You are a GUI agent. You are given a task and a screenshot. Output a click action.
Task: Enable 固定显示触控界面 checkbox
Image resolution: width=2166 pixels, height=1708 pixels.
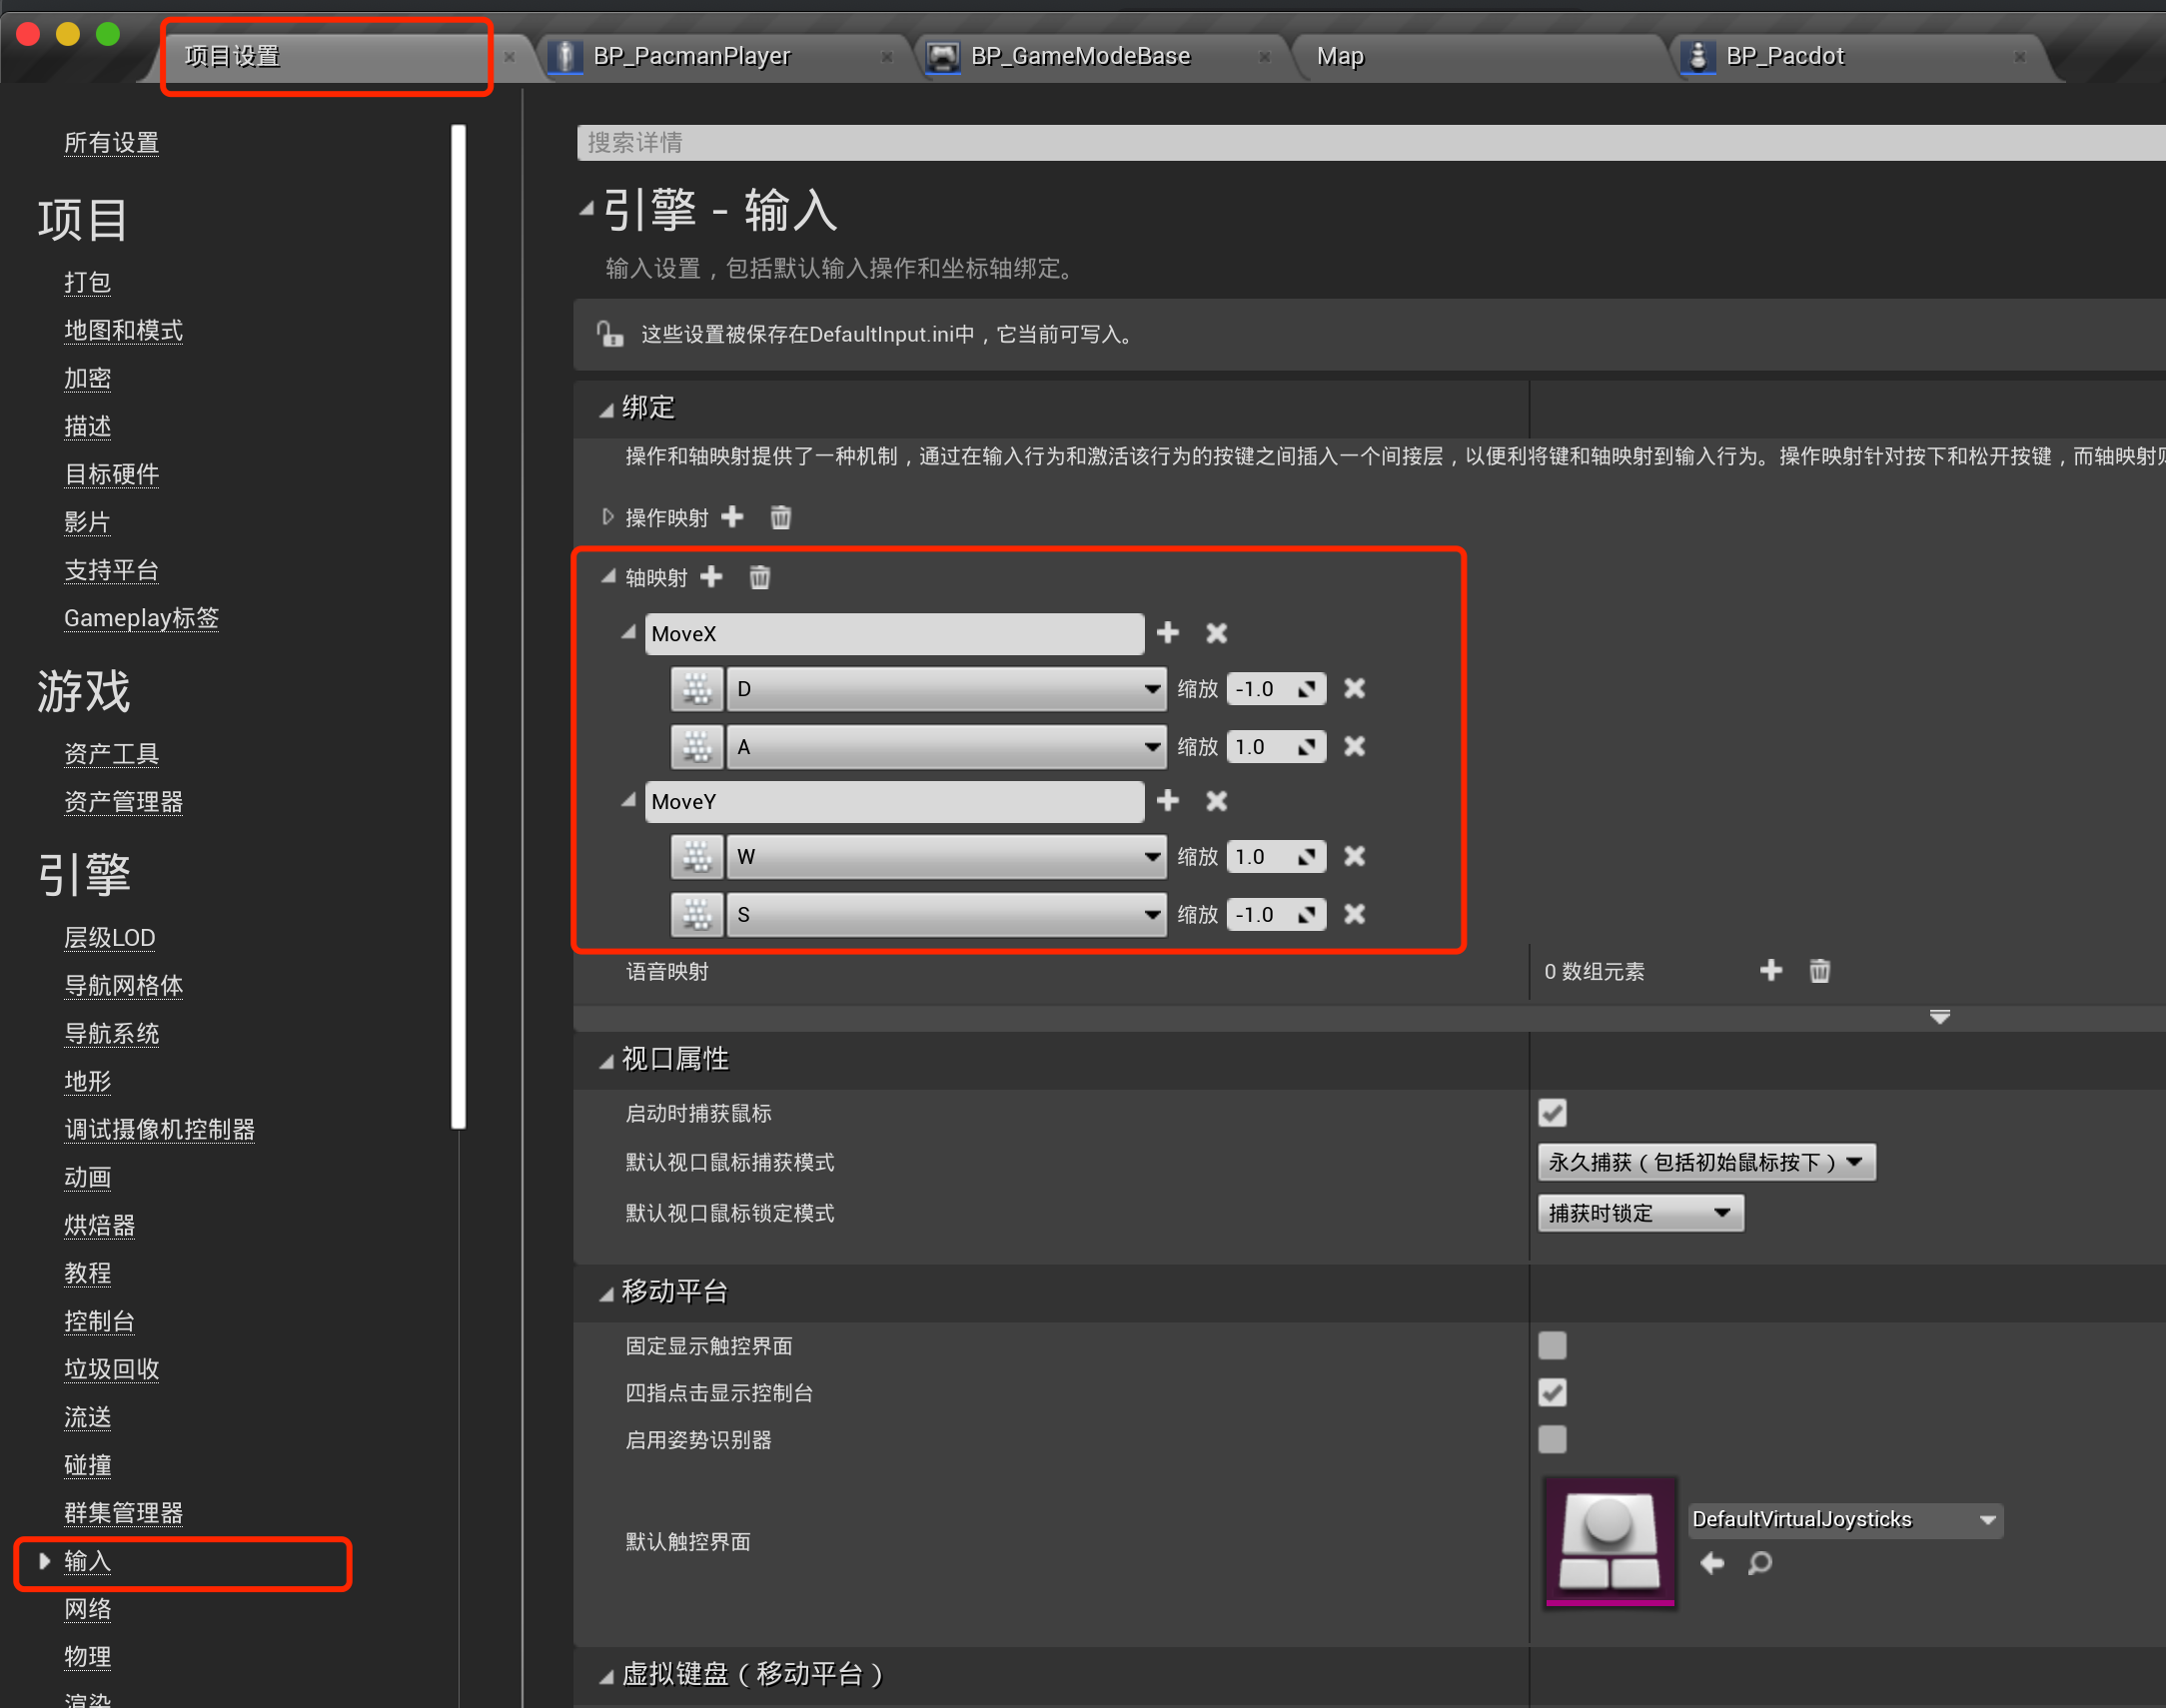click(x=1552, y=1346)
